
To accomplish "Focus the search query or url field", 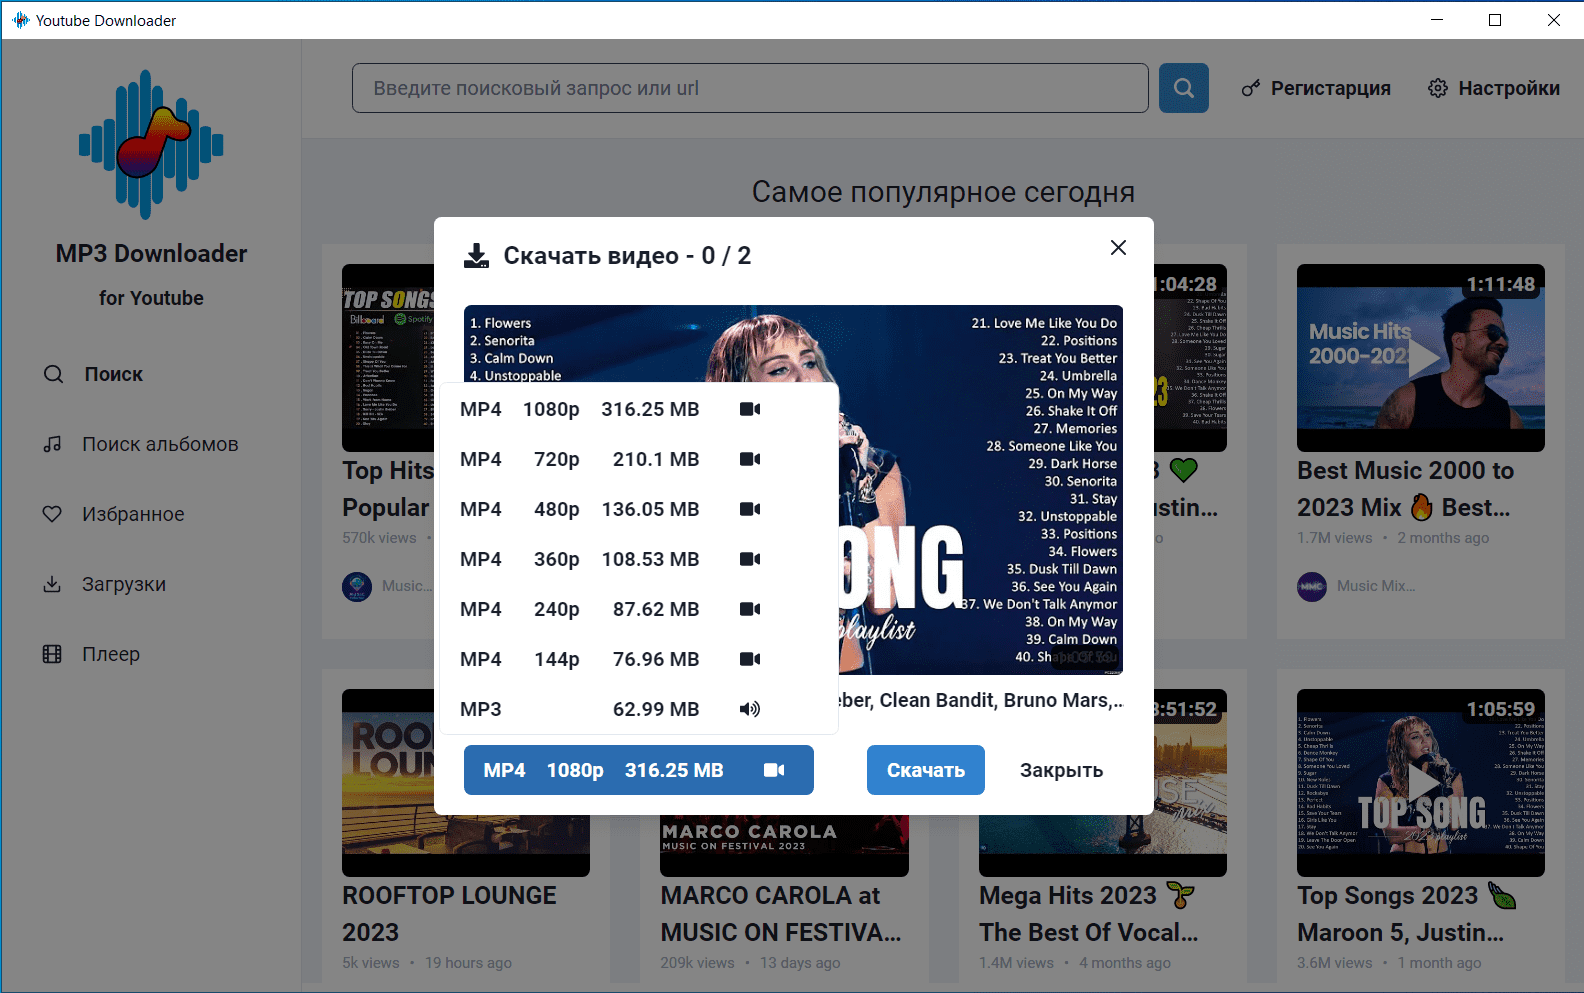I will 750,88.
